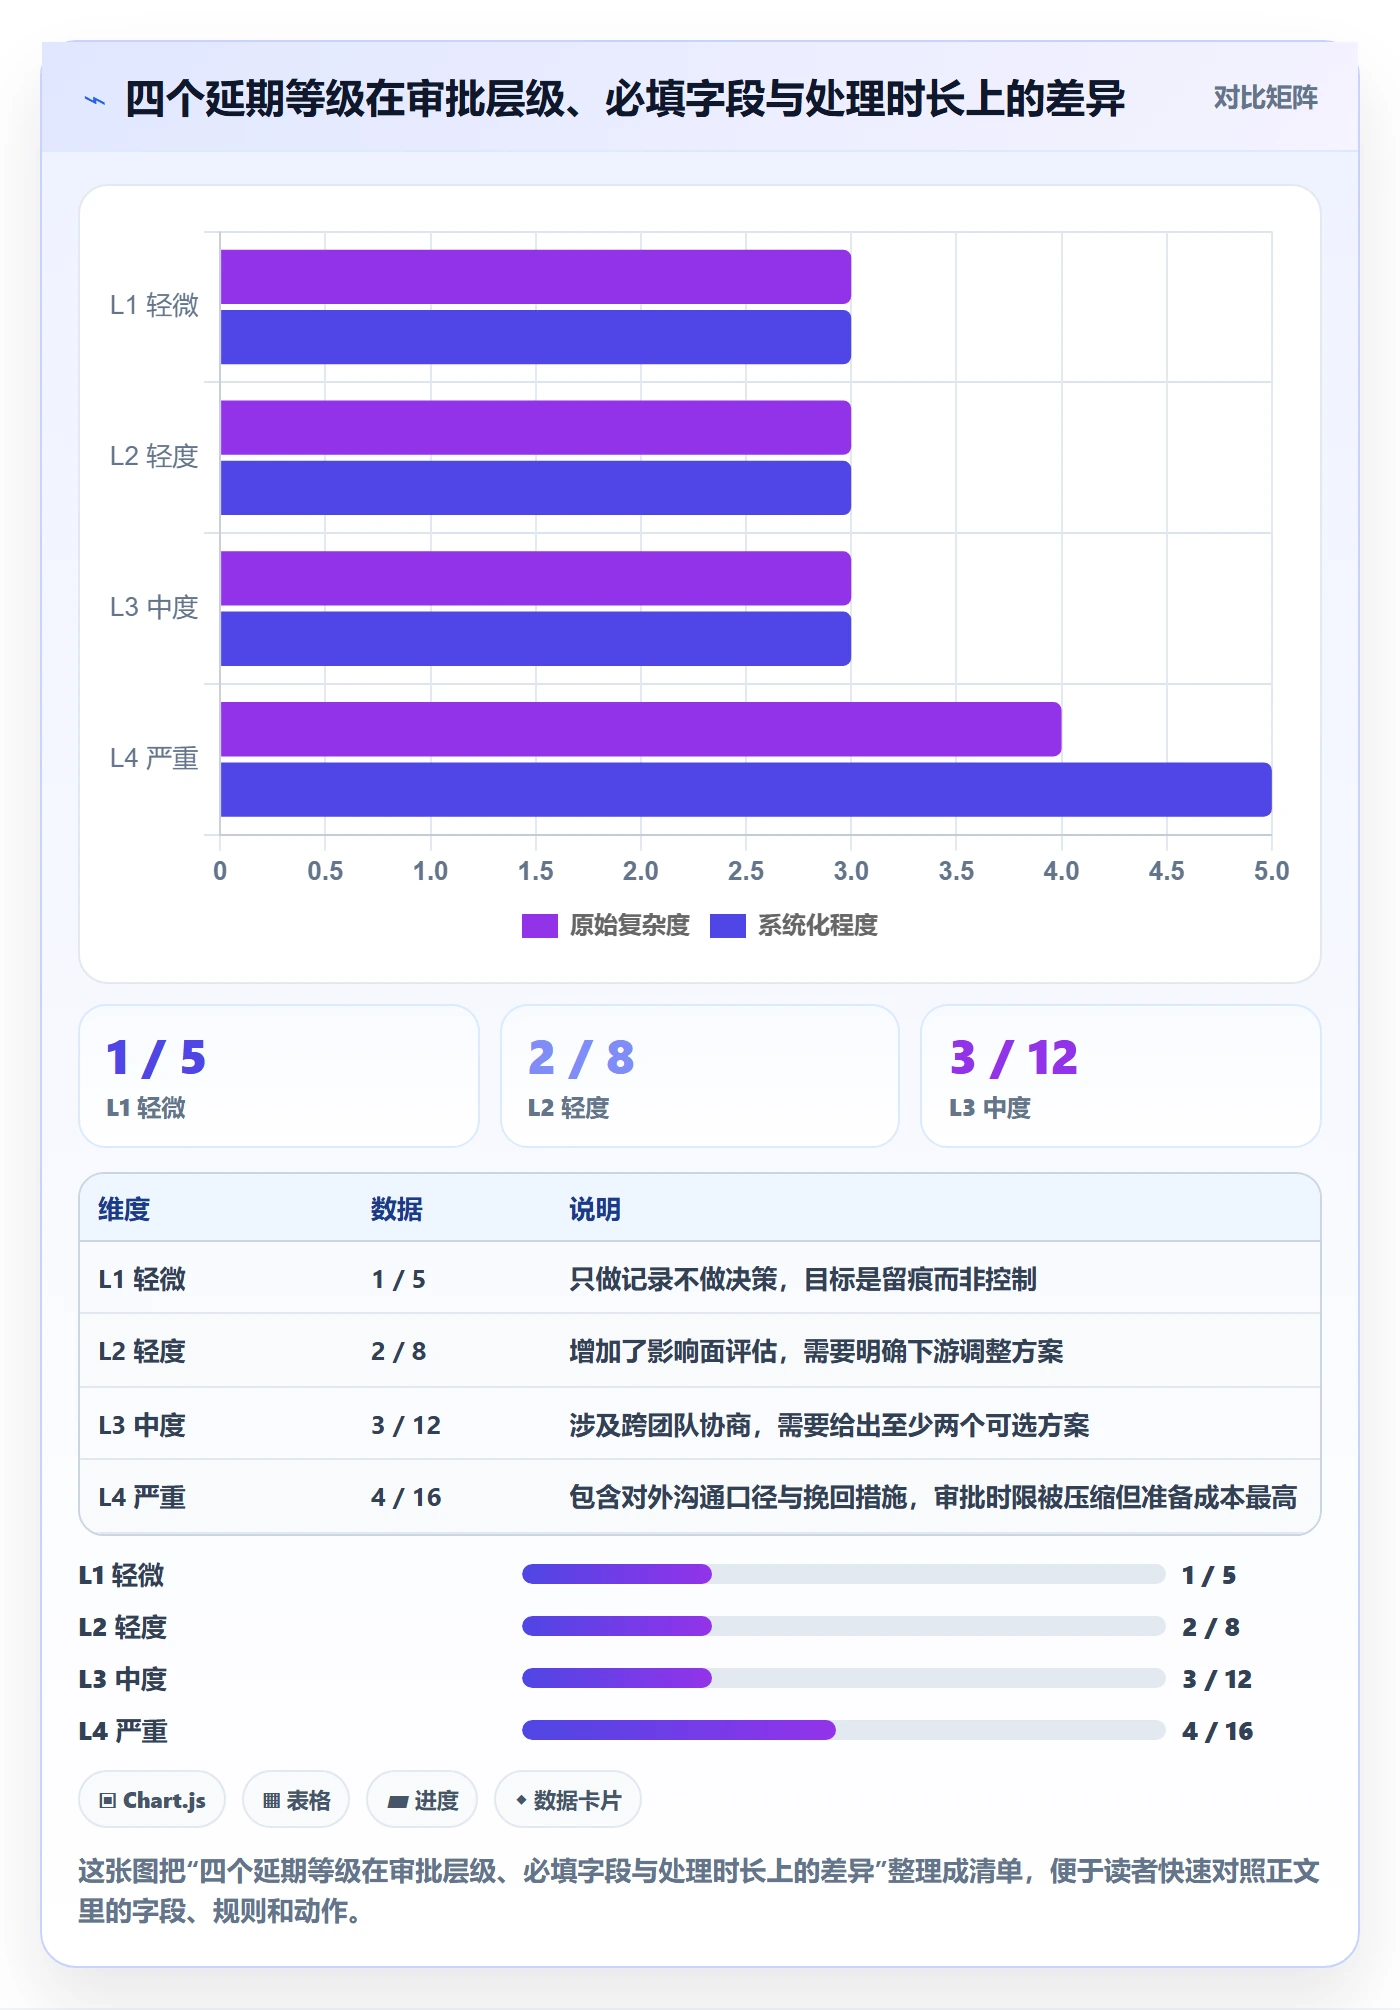The image size is (1400, 2010).
Task: Click the L4 严重 progress bar
Action: click(x=844, y=1730)
